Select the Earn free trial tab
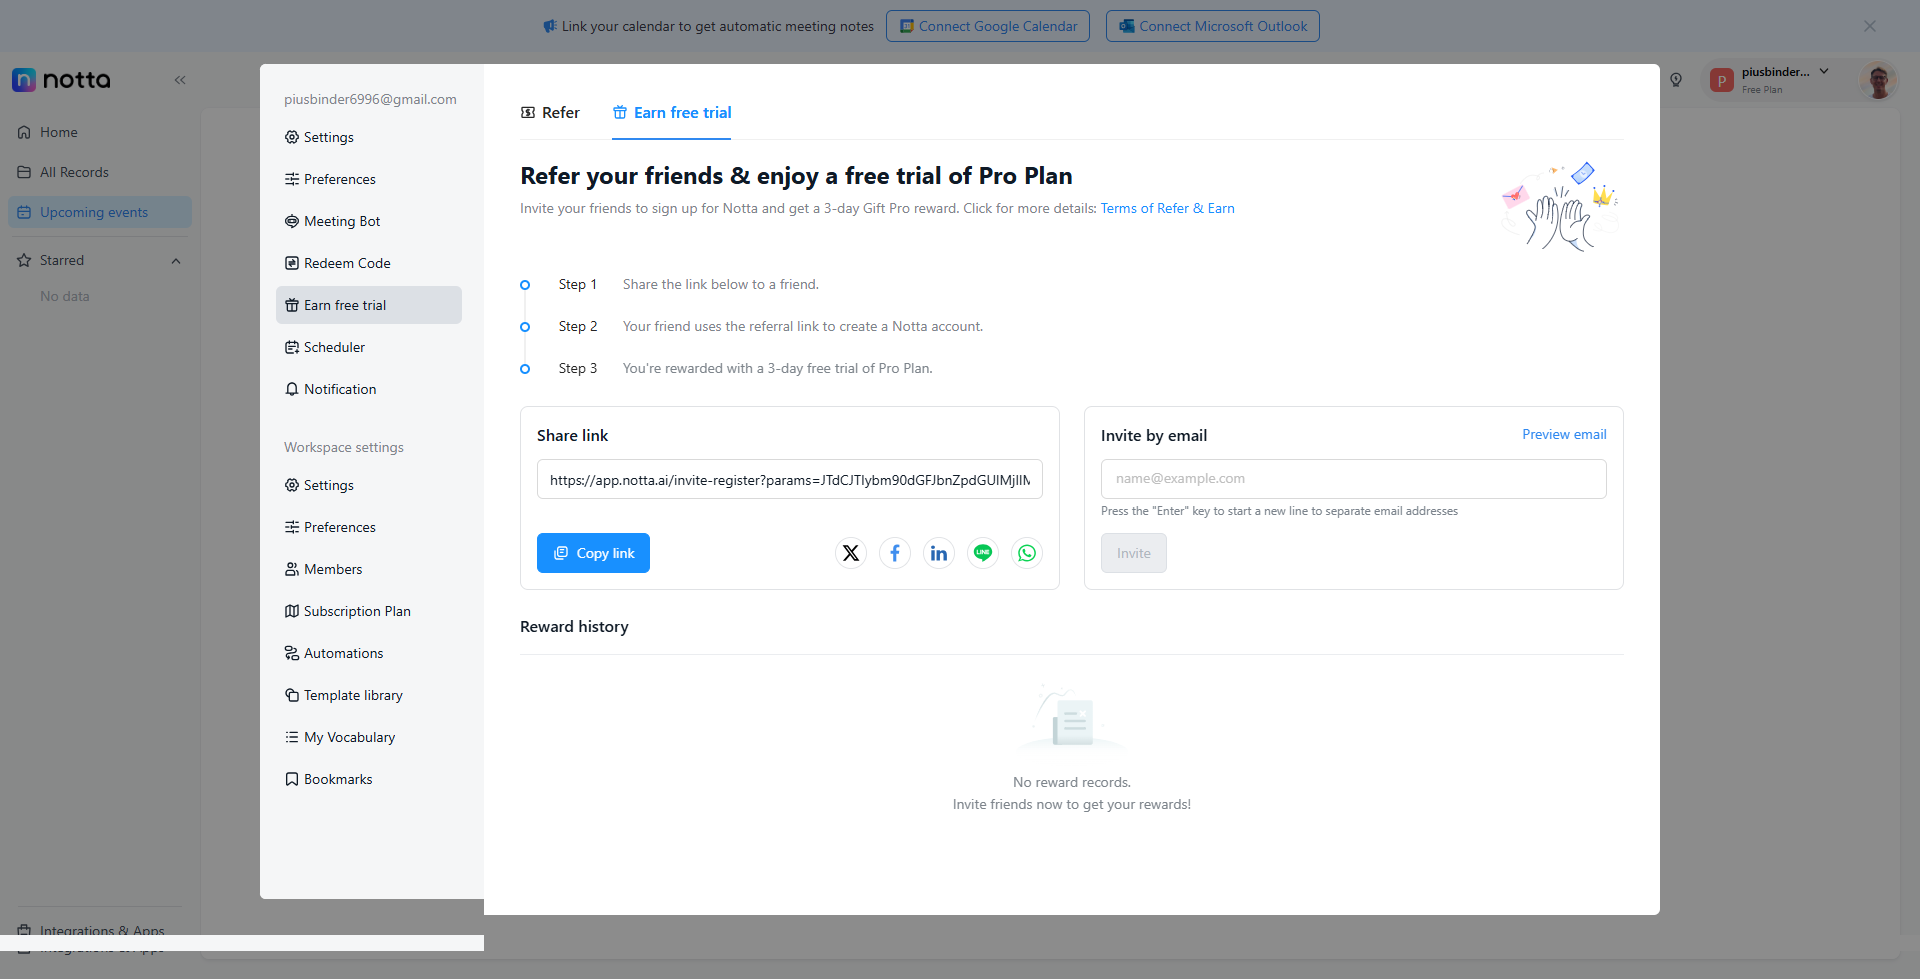The image size is (1920, 979). click(x=672, y=113)
